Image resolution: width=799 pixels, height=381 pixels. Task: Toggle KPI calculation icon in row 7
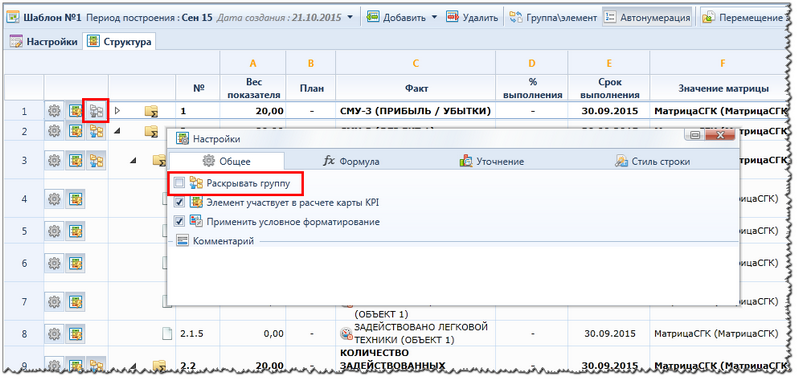[76, 301]
